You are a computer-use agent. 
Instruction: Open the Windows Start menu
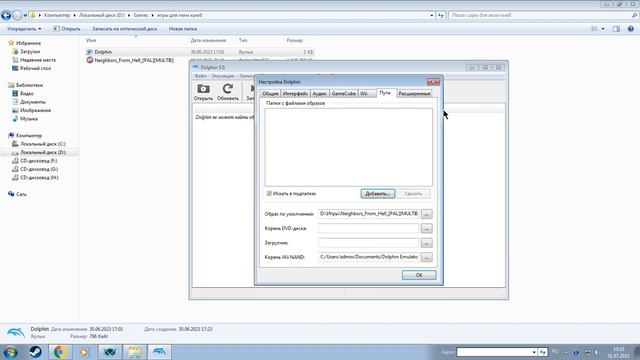(11, 352)
